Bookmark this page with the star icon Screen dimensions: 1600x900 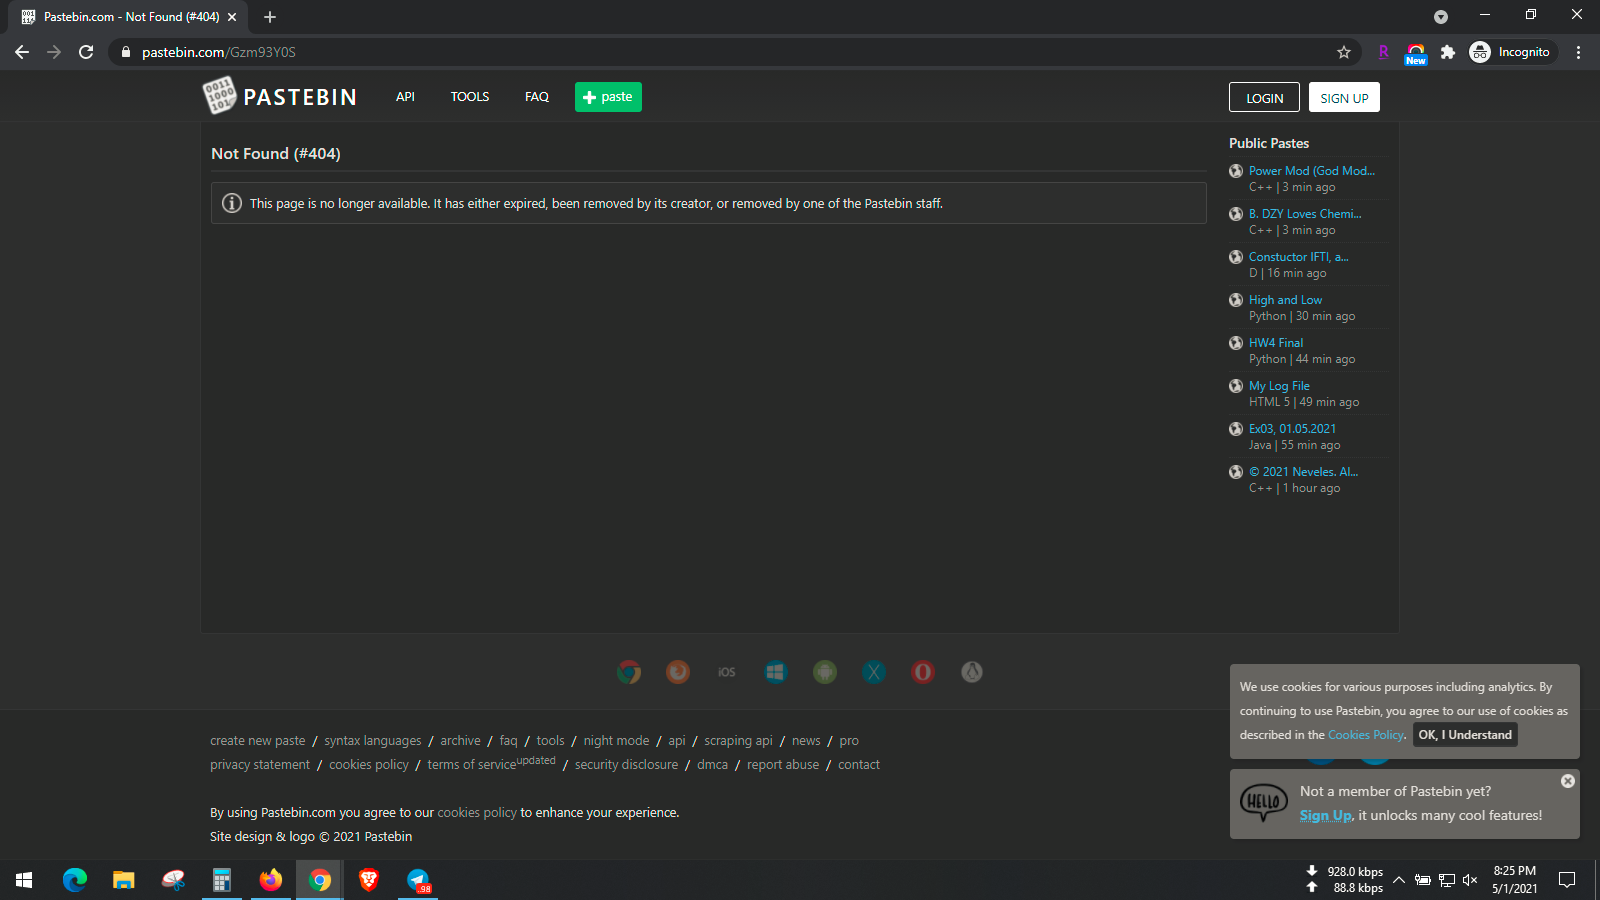pyautogui.click(x=1344, y=52)
